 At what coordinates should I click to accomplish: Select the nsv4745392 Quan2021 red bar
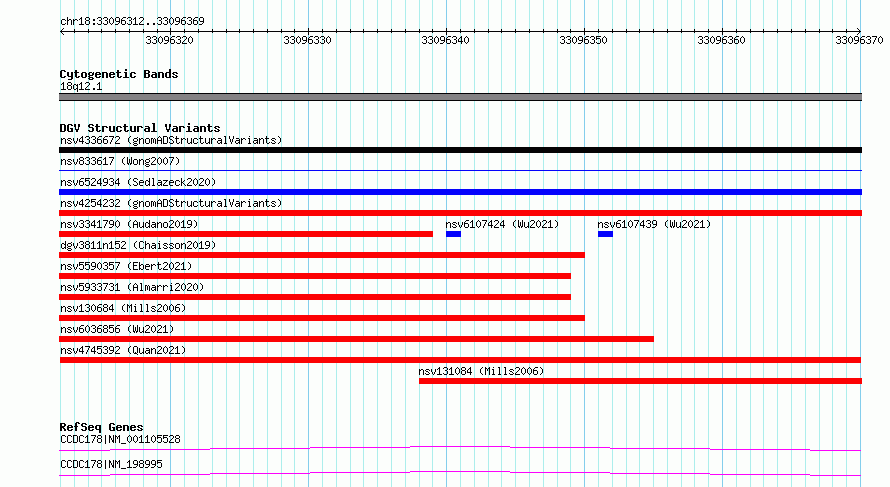pyautogui.click(x=460, y=360)
